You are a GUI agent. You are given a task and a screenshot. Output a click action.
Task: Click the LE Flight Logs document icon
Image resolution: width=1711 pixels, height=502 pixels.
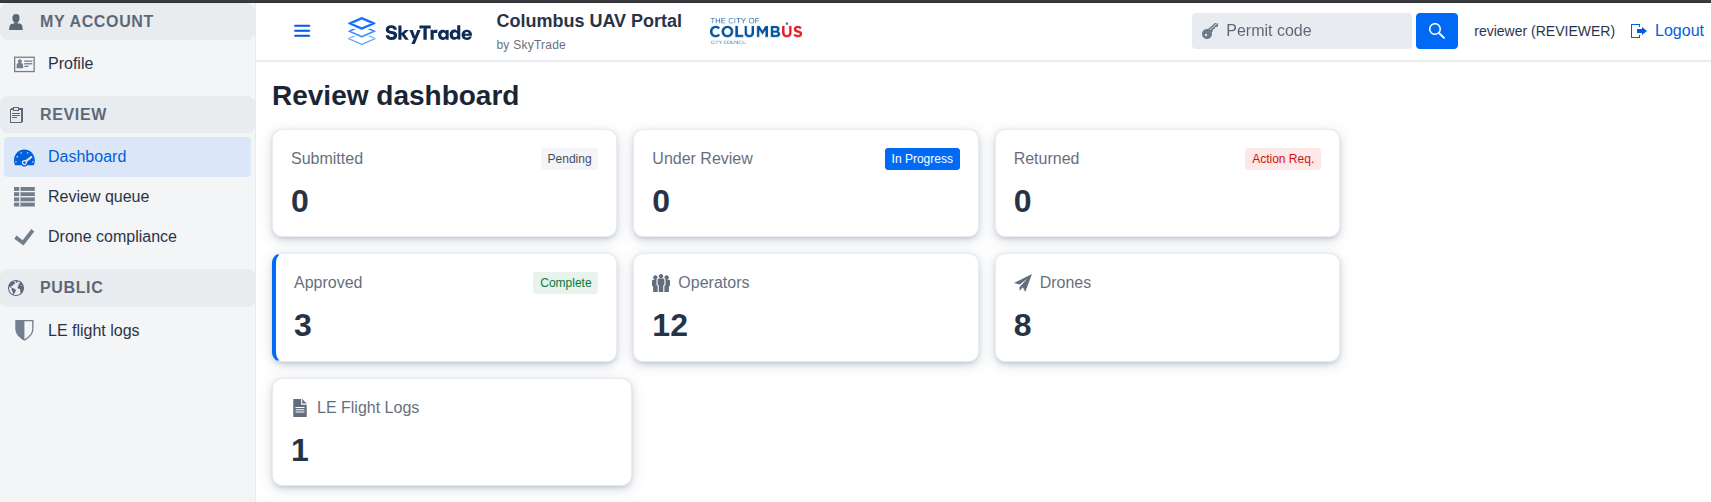pyautogui.click(x=299, y=408)
